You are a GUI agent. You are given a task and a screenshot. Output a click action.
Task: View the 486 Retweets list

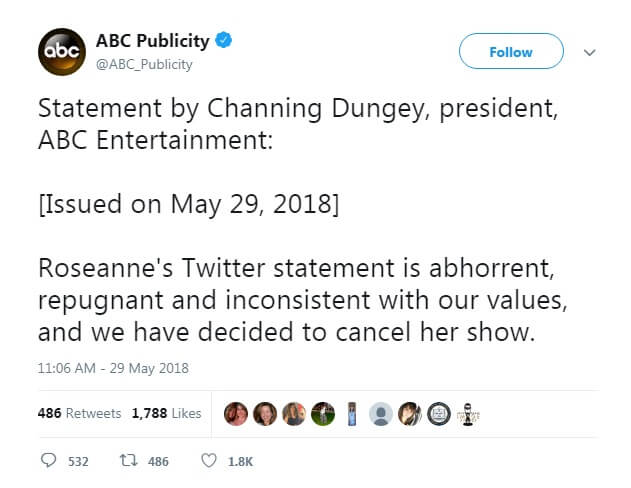coord(79,413)
